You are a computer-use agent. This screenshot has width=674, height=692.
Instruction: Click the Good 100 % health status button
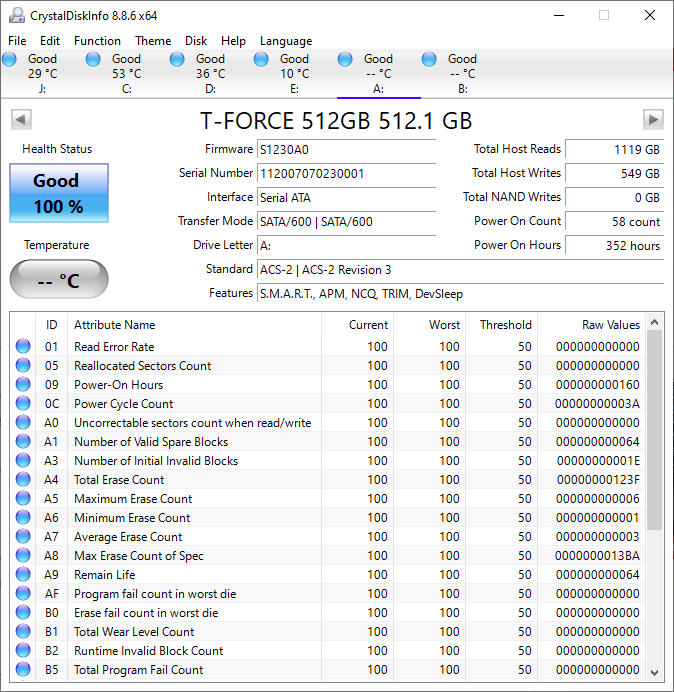coord(59,193)
